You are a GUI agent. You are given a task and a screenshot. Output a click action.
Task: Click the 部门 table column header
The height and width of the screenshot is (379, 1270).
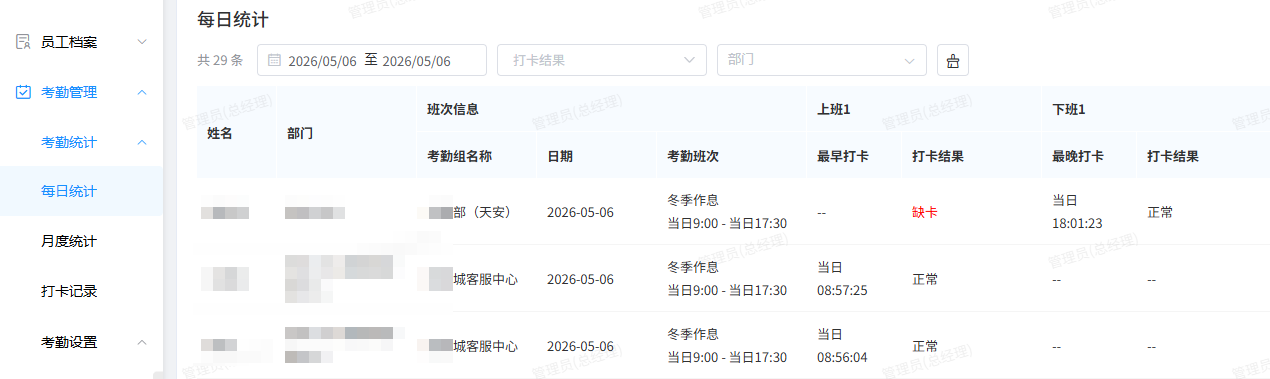click(300, 133)
